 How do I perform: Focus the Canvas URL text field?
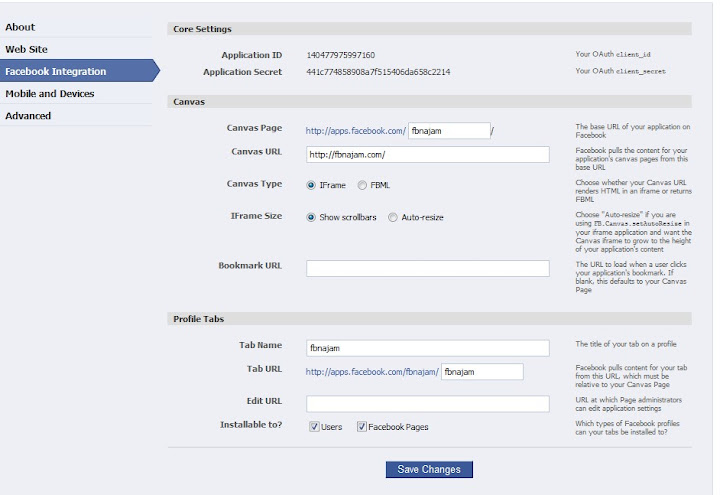click(x=427, y=154)
